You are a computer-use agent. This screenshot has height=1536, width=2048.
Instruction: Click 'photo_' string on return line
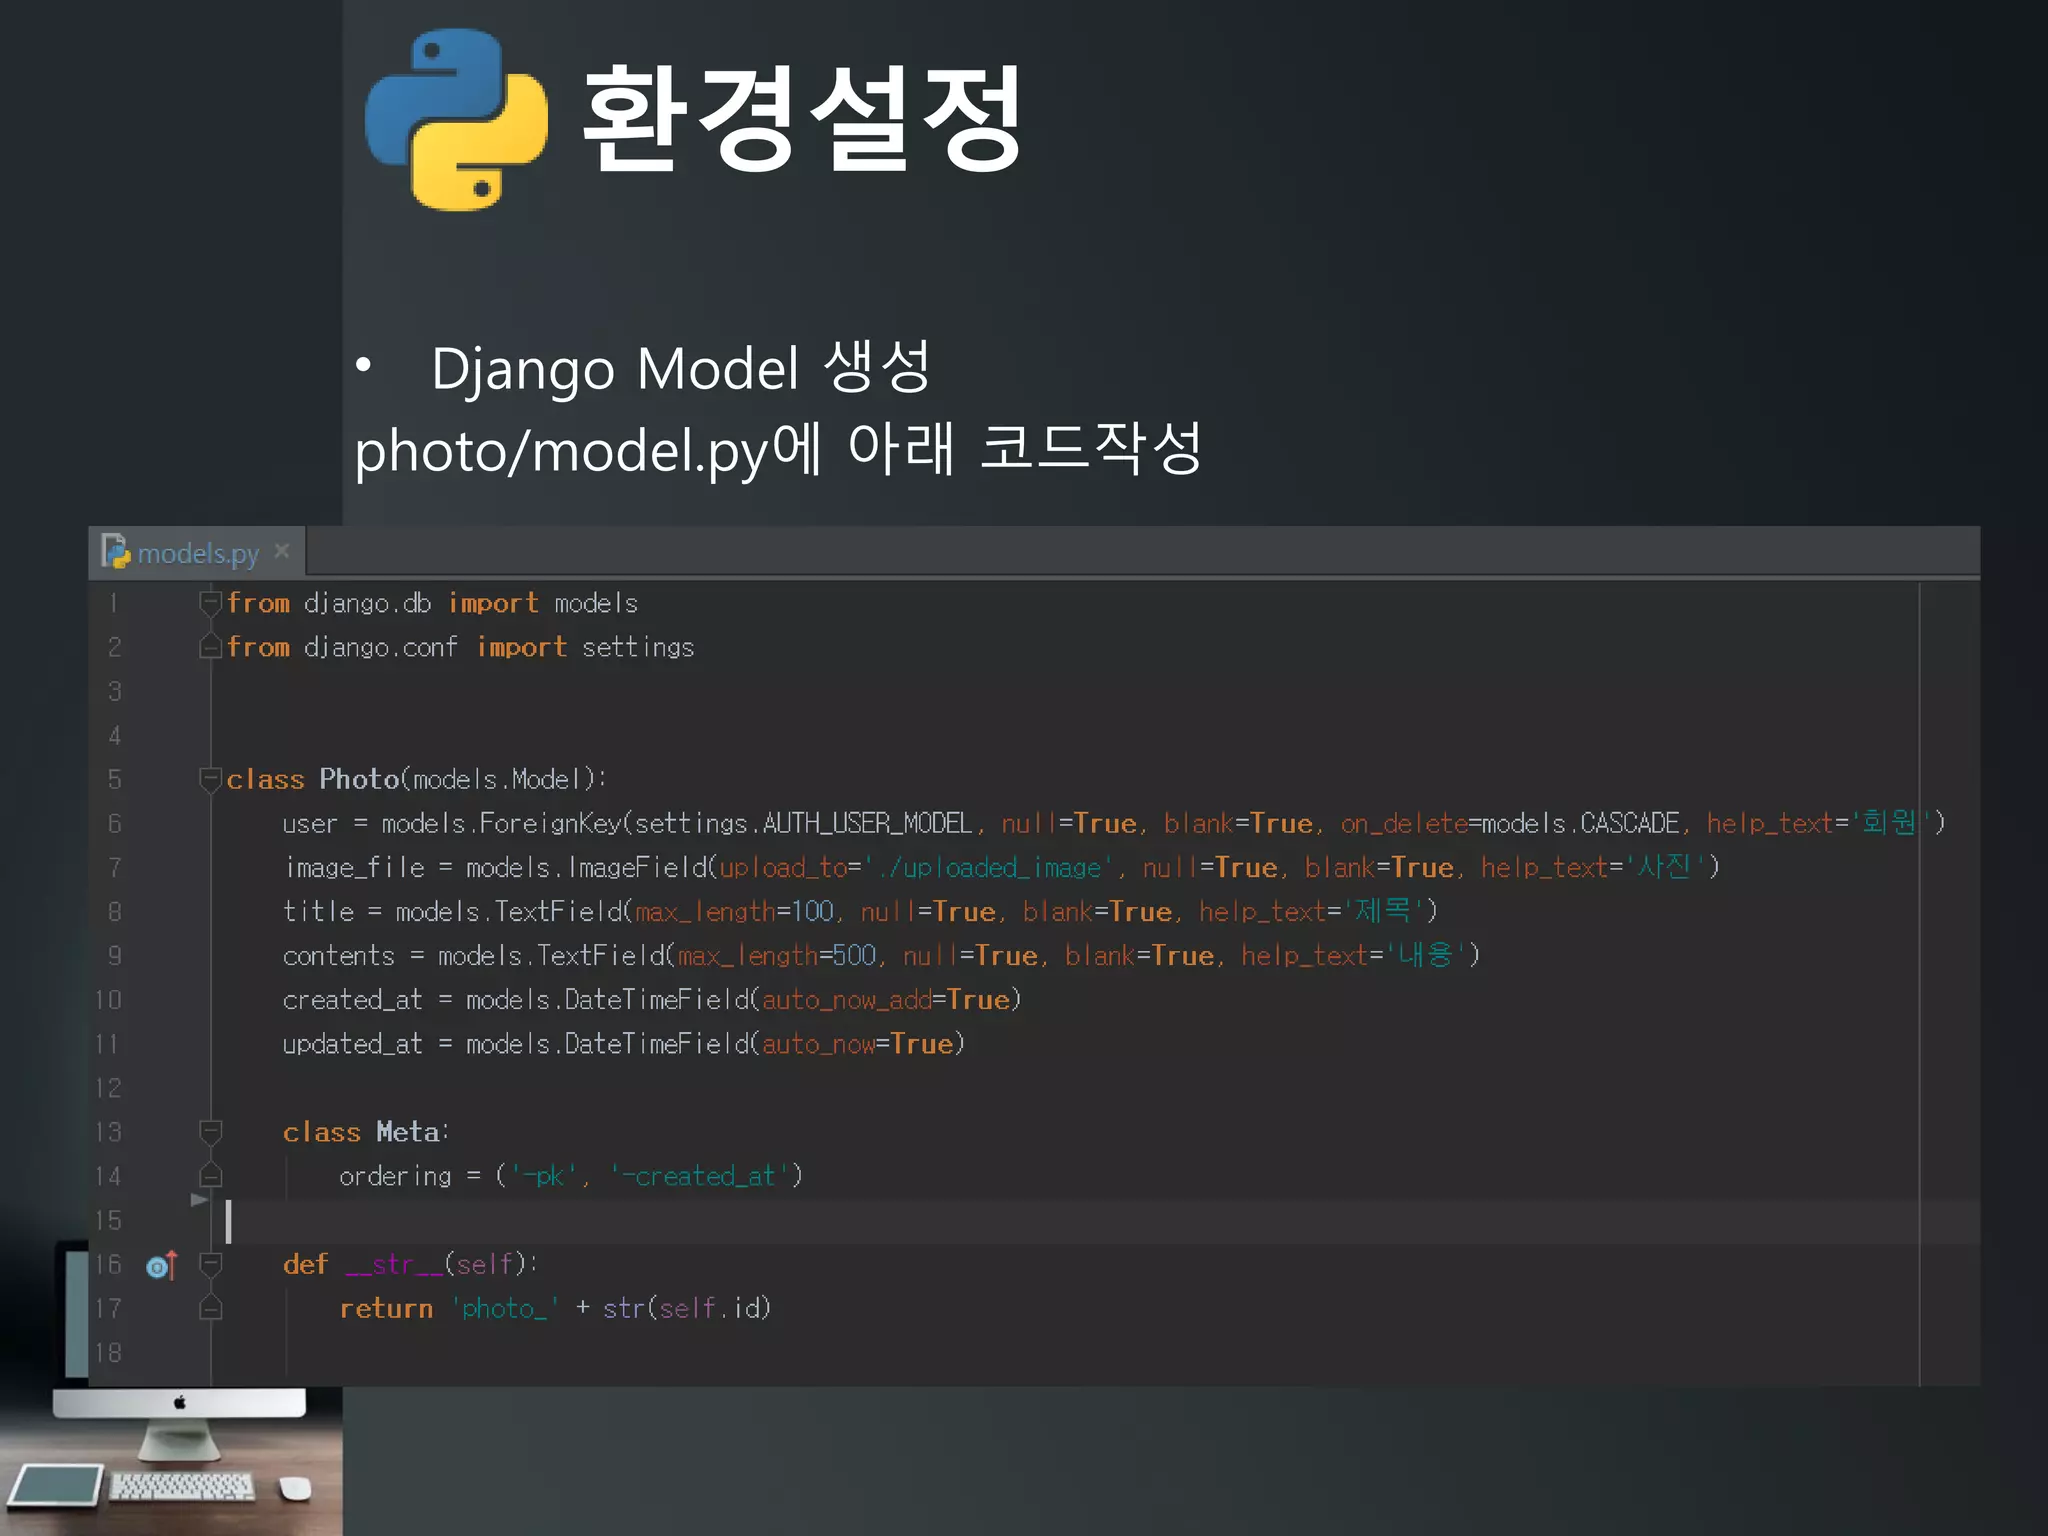(504, 1308)
